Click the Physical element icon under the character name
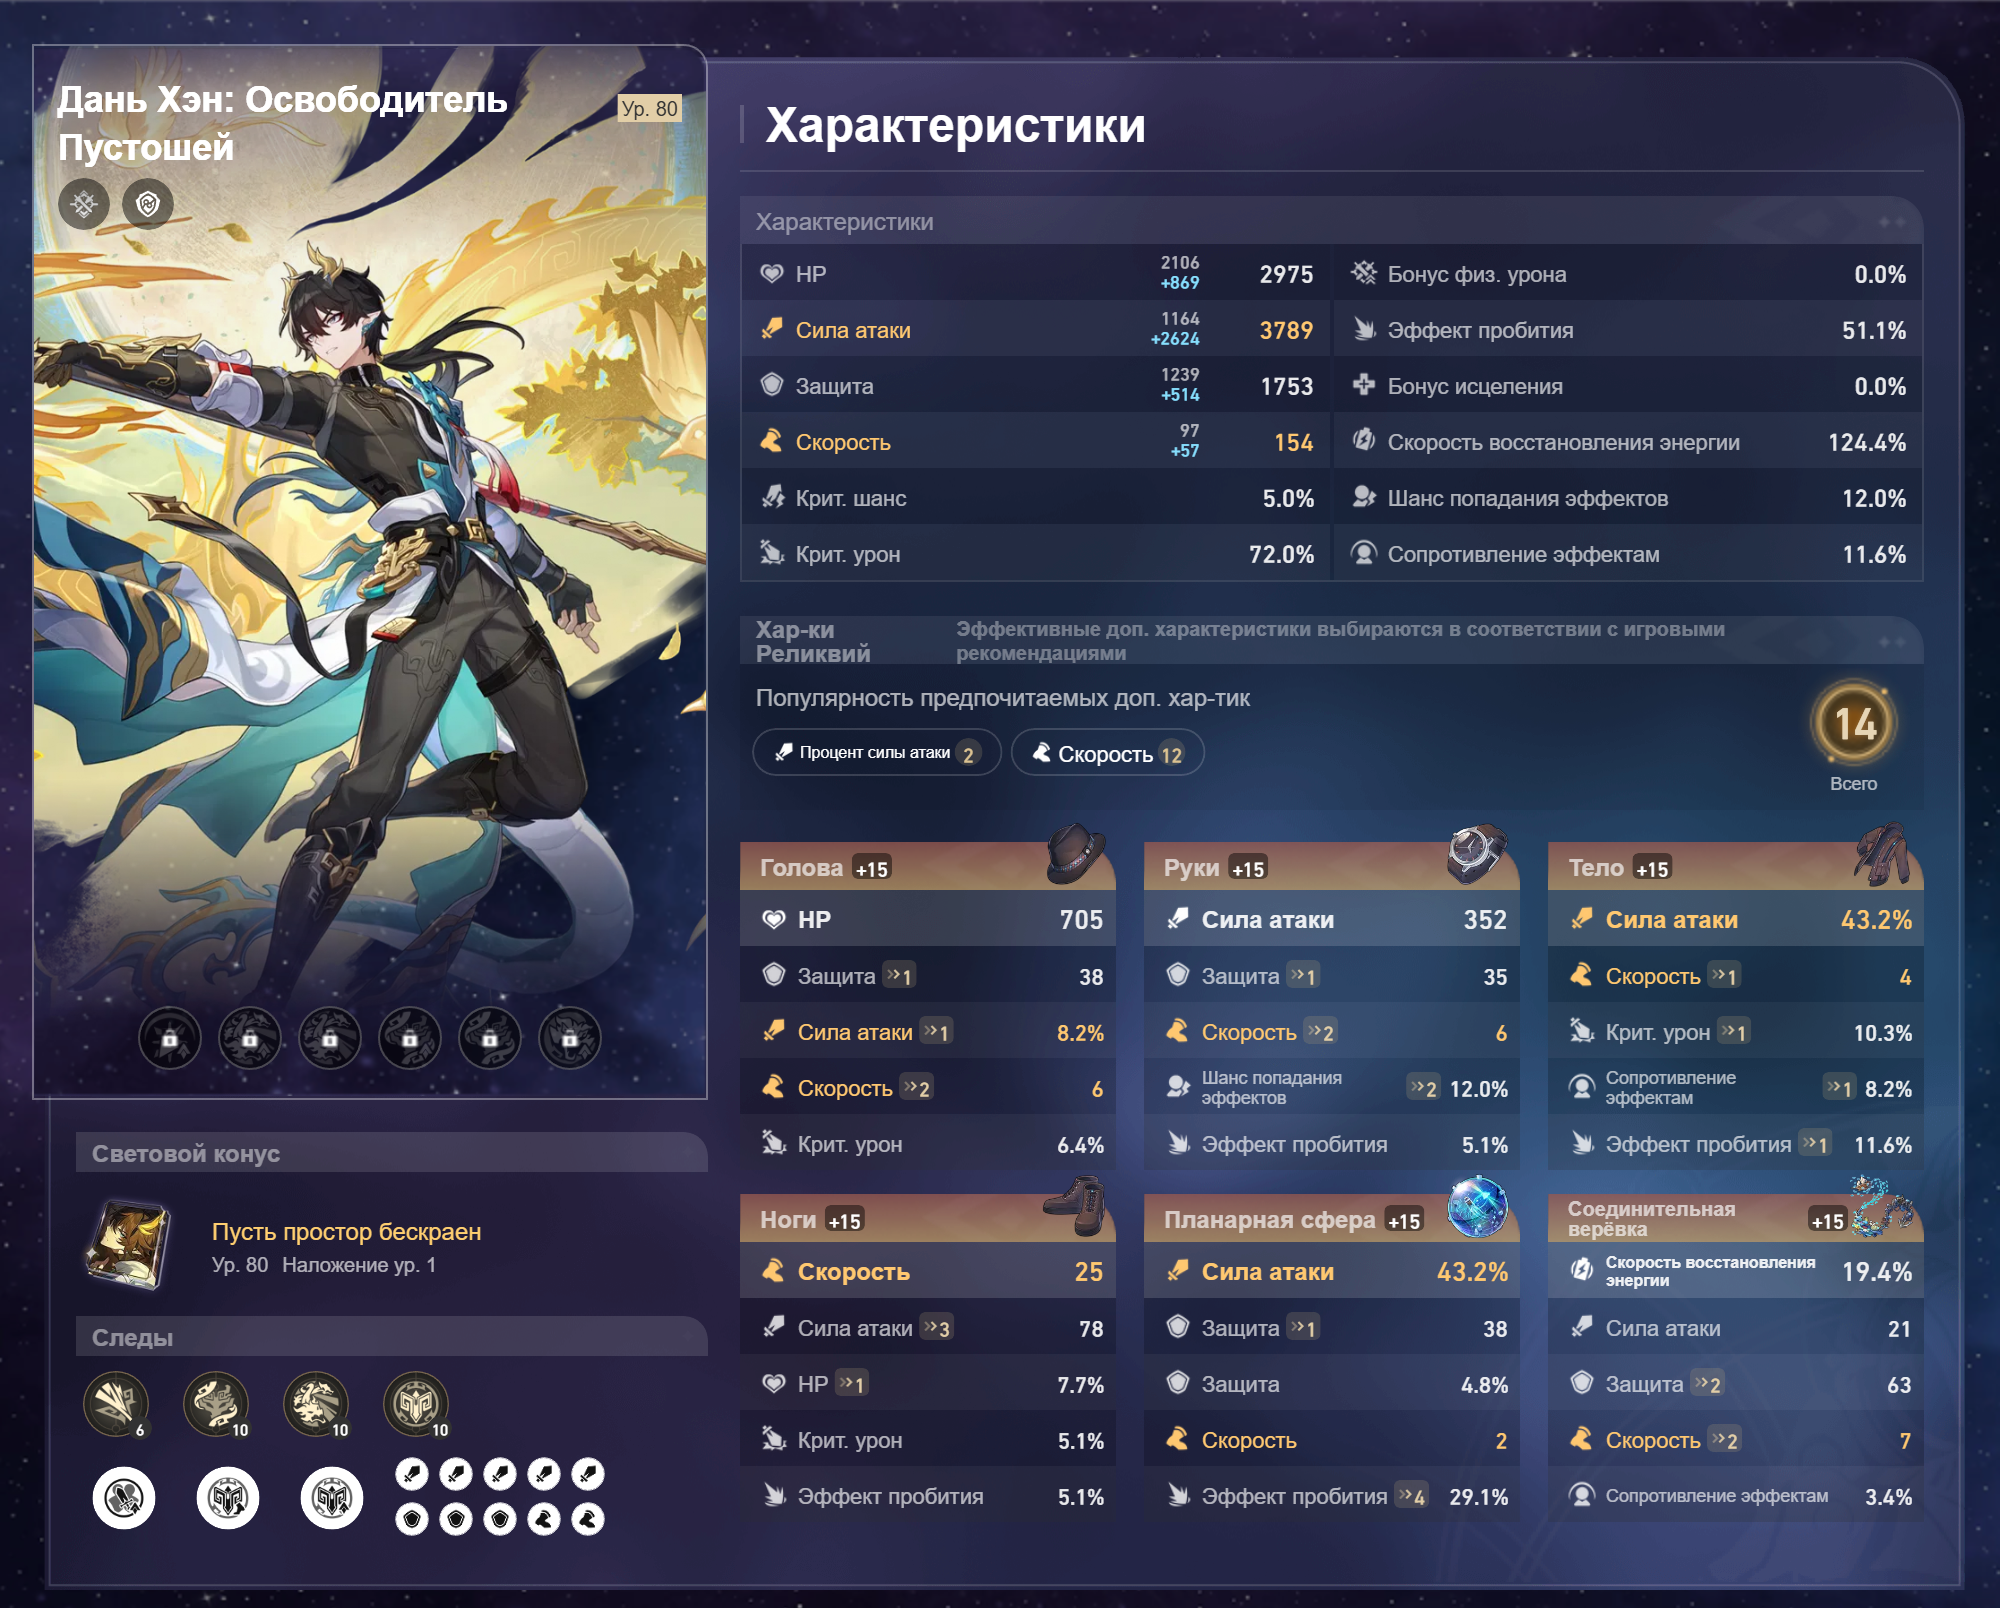The image size is (2000, 1608). click(x=84, y=204)
